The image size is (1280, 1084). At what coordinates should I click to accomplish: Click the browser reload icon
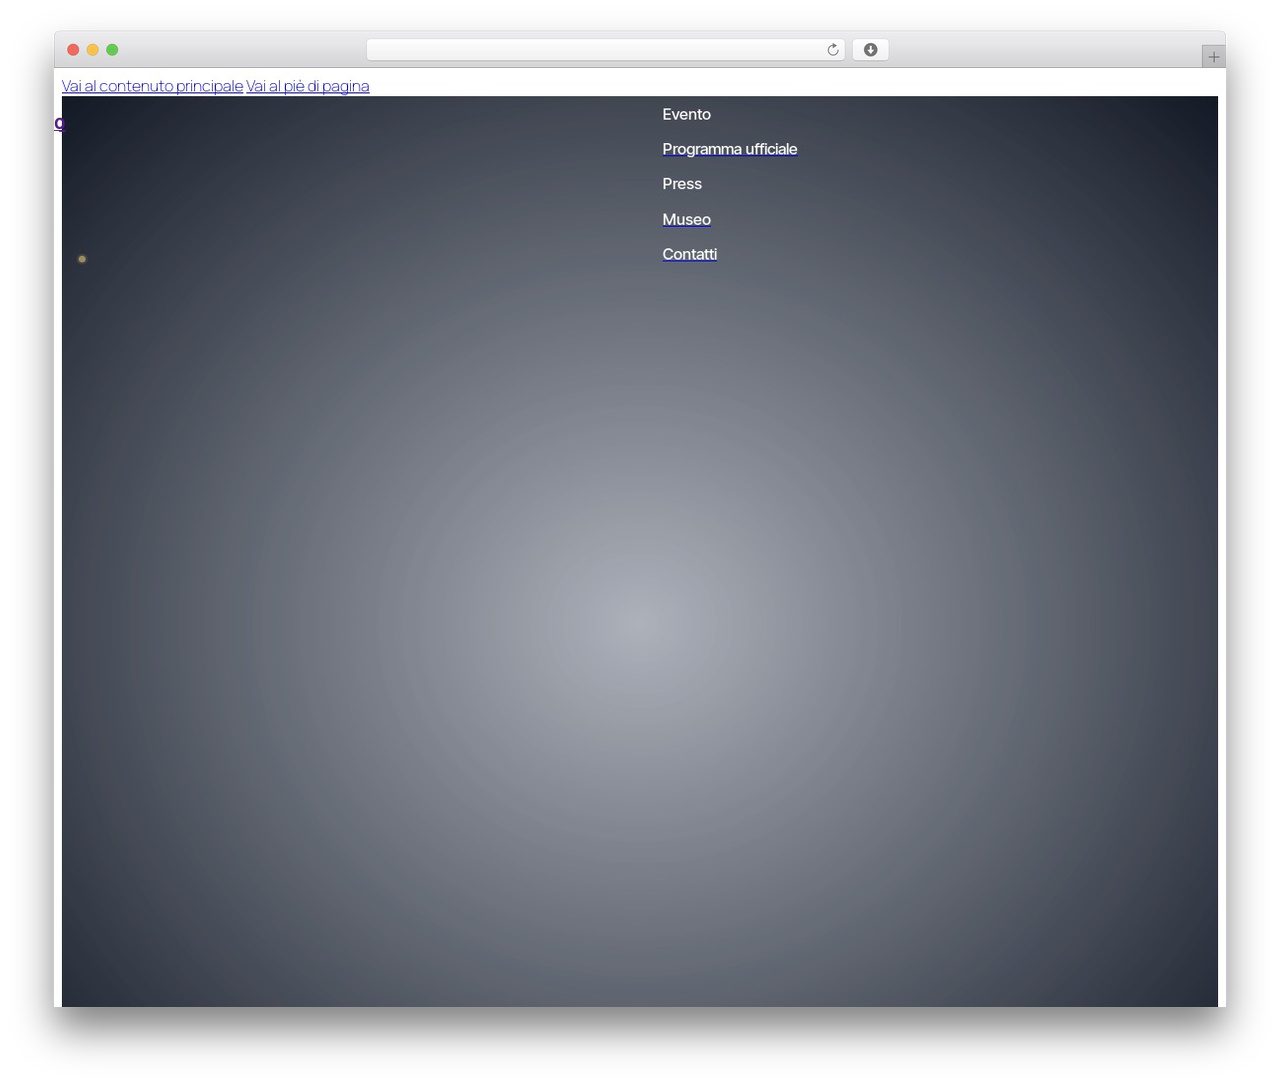[832, 50]
